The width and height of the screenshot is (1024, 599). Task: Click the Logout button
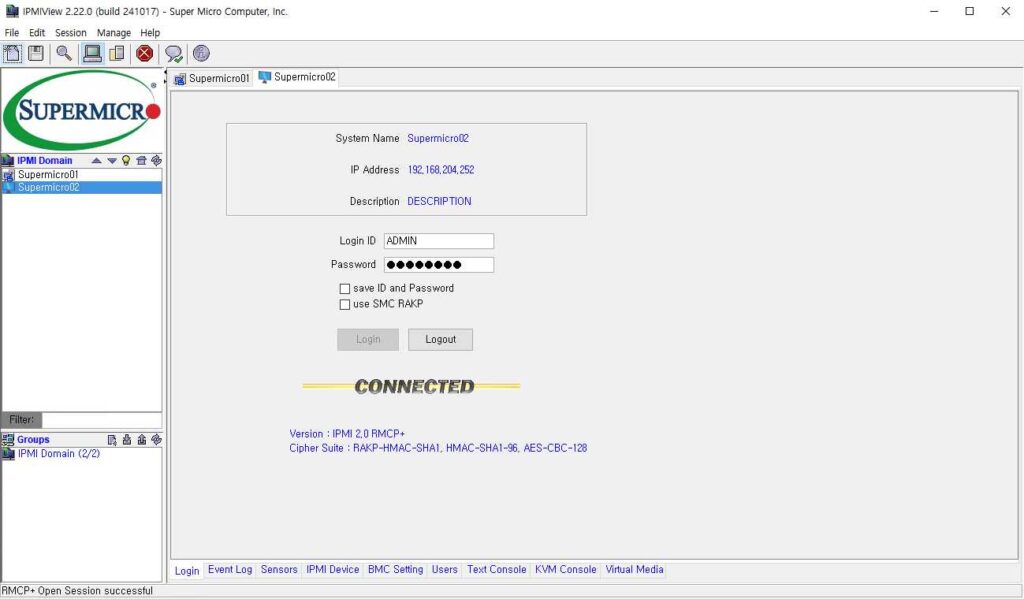(x=441, y=340)
